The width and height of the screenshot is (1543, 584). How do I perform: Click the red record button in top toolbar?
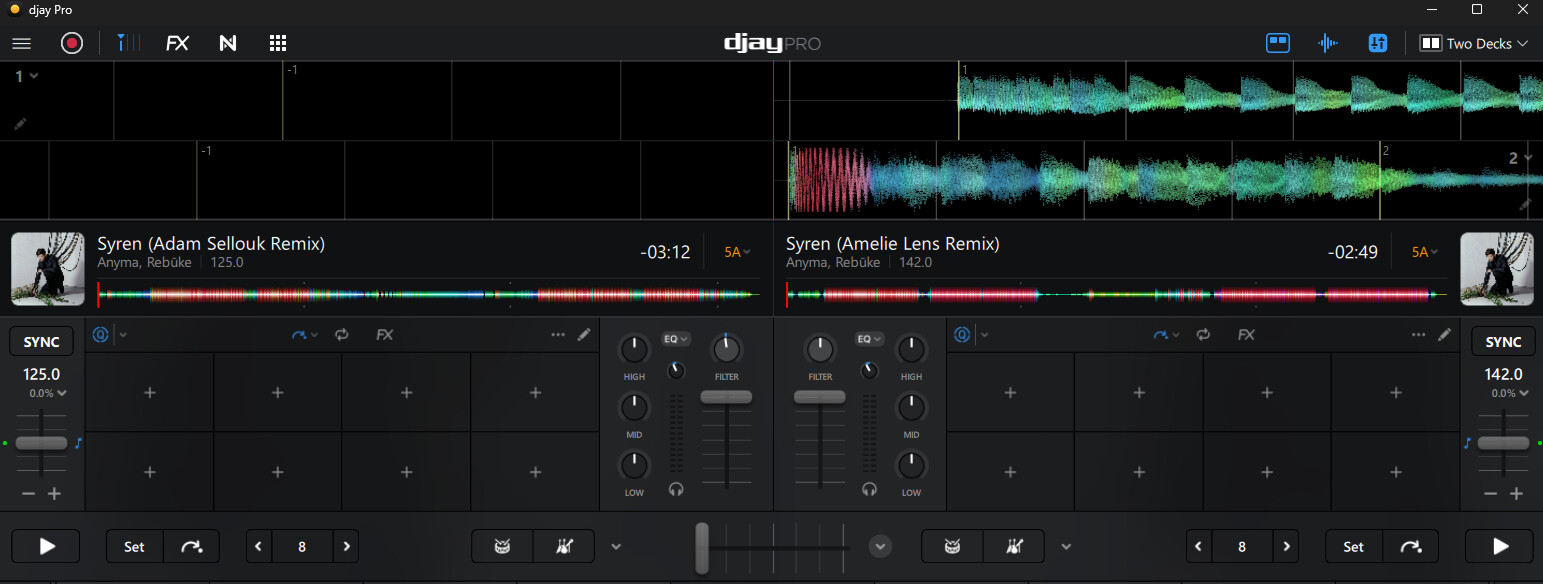(x=72, y=43)
